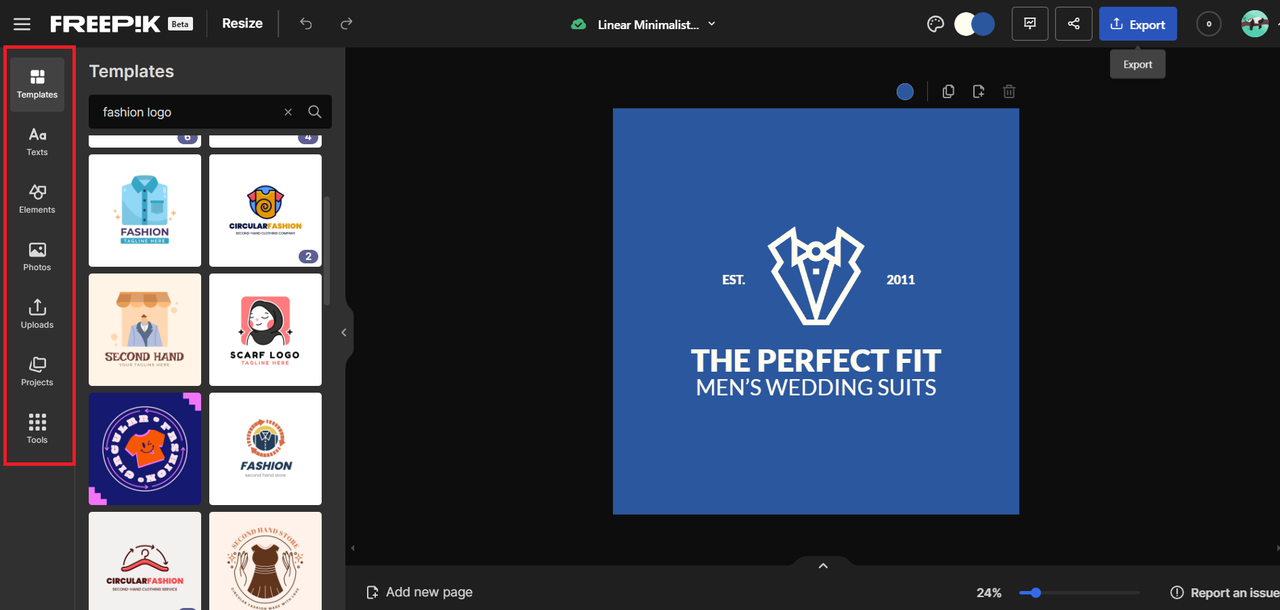The height and width of the screenshot is (610, 1280).
Task: Click the Freepik logo
Action: click(x=105, y=24)
